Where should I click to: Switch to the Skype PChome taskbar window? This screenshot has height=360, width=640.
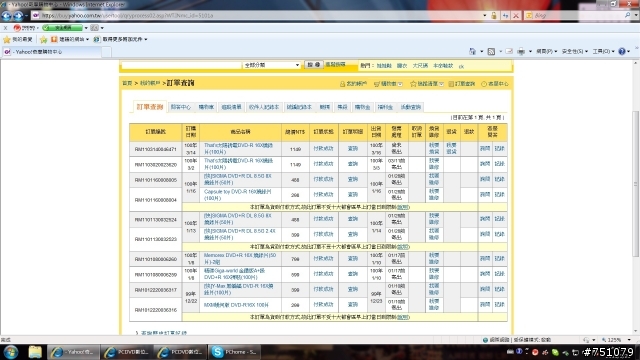235,352
